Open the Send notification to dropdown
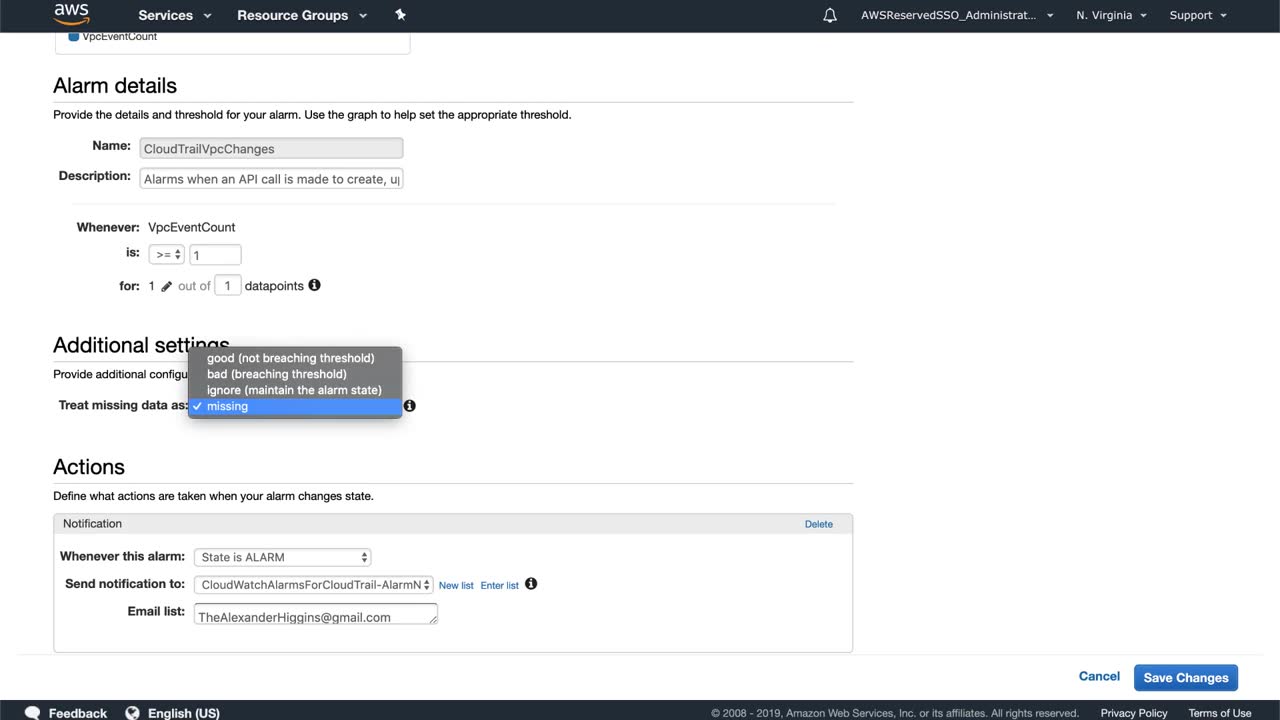Screen dimensions: 1280x720 [x=313, y=585]
